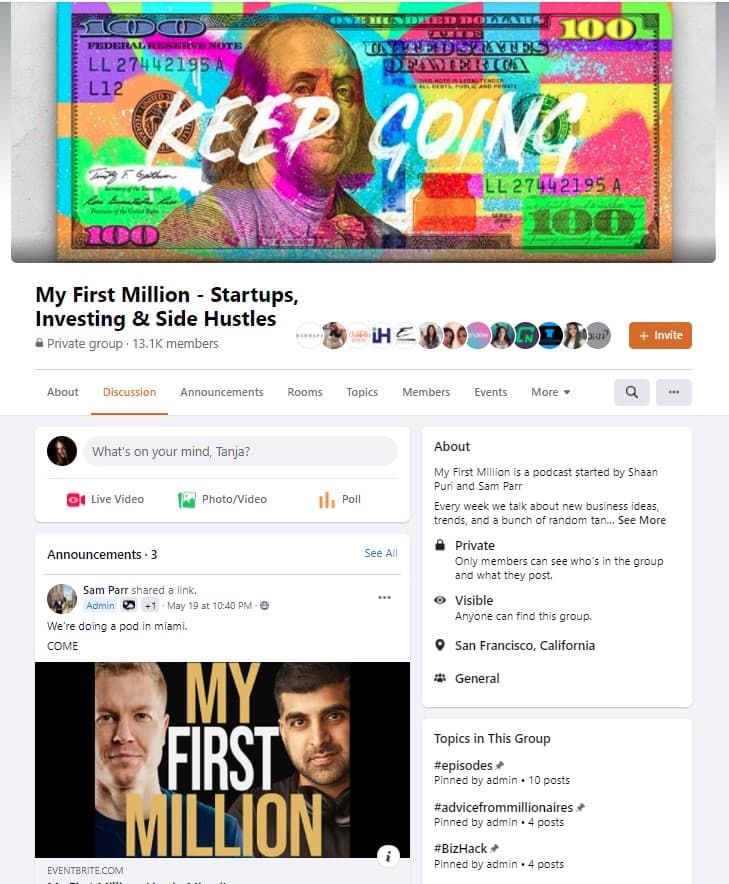This screenshot has height=884, width=729.
Task: Open the About tab
Action: (63, 392)
